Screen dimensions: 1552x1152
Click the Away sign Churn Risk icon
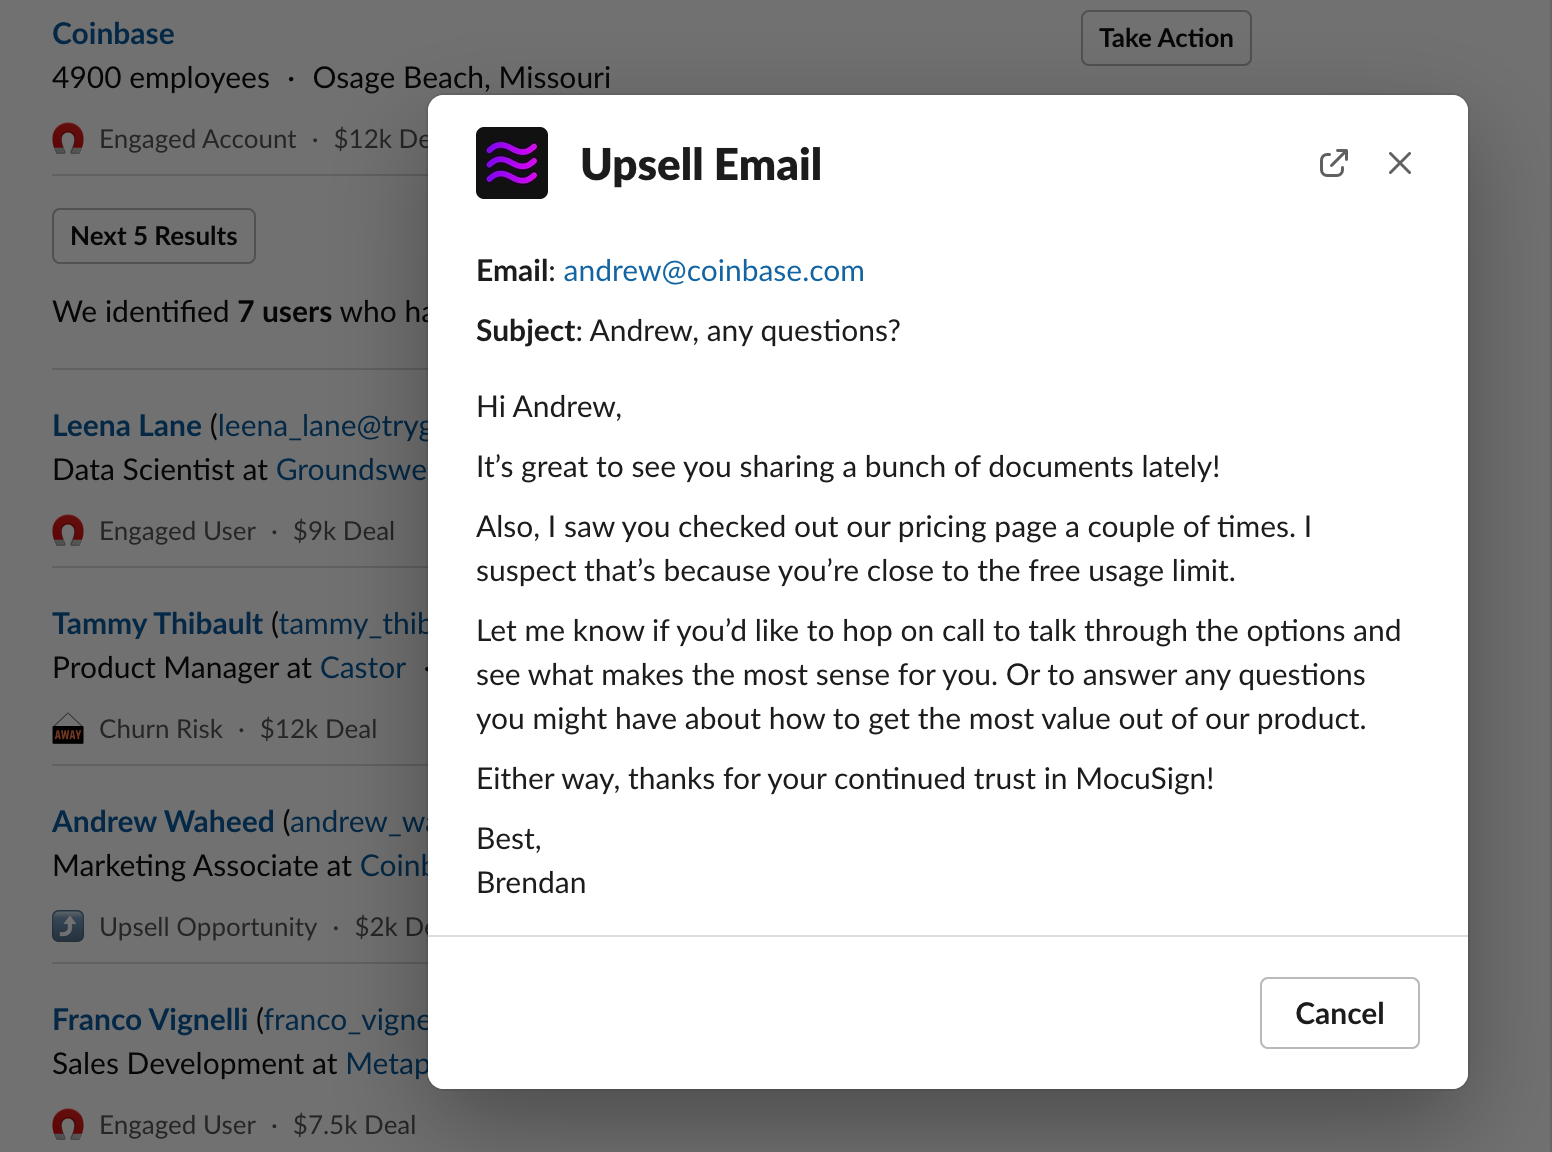[x=68, y=729]
